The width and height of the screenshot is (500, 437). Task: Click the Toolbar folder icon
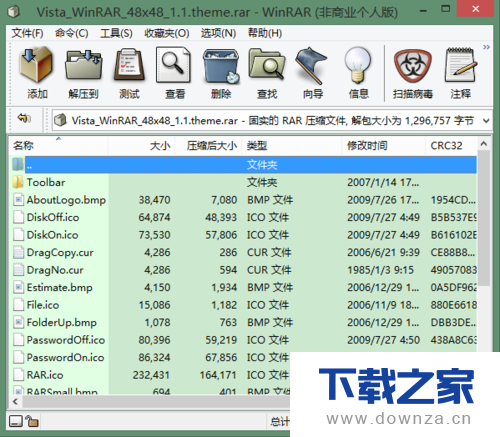(18, 182)
